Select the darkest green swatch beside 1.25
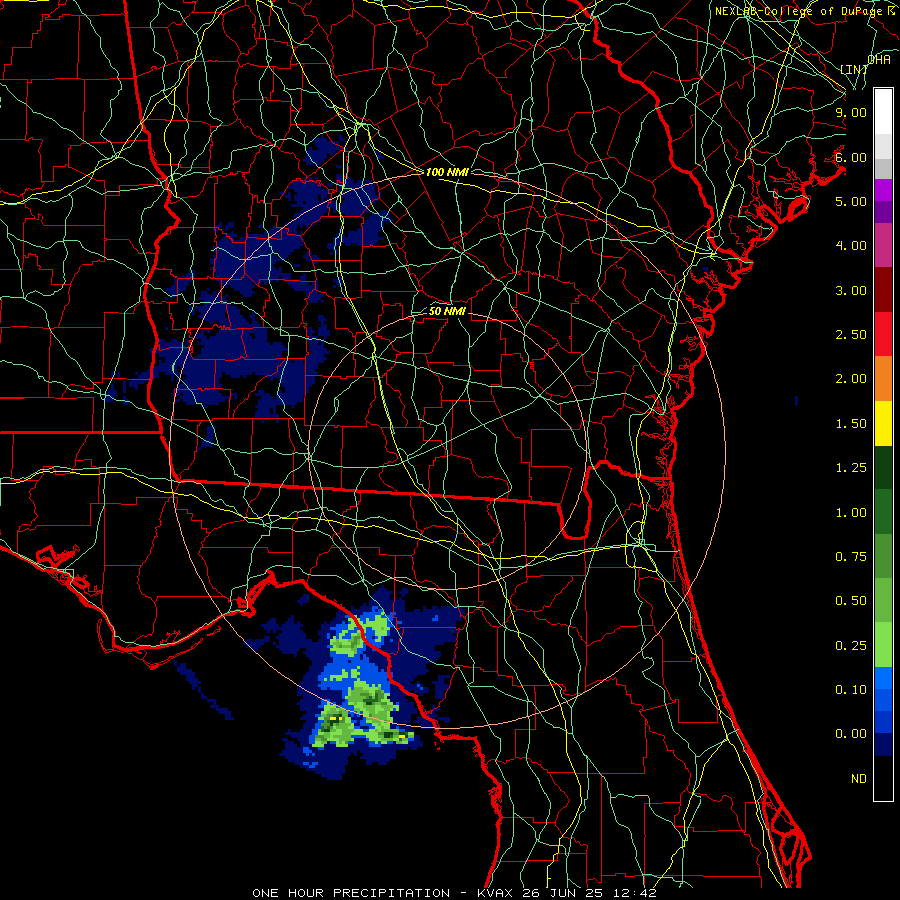The height and width of the screenshot is (900, 900). 883,467
